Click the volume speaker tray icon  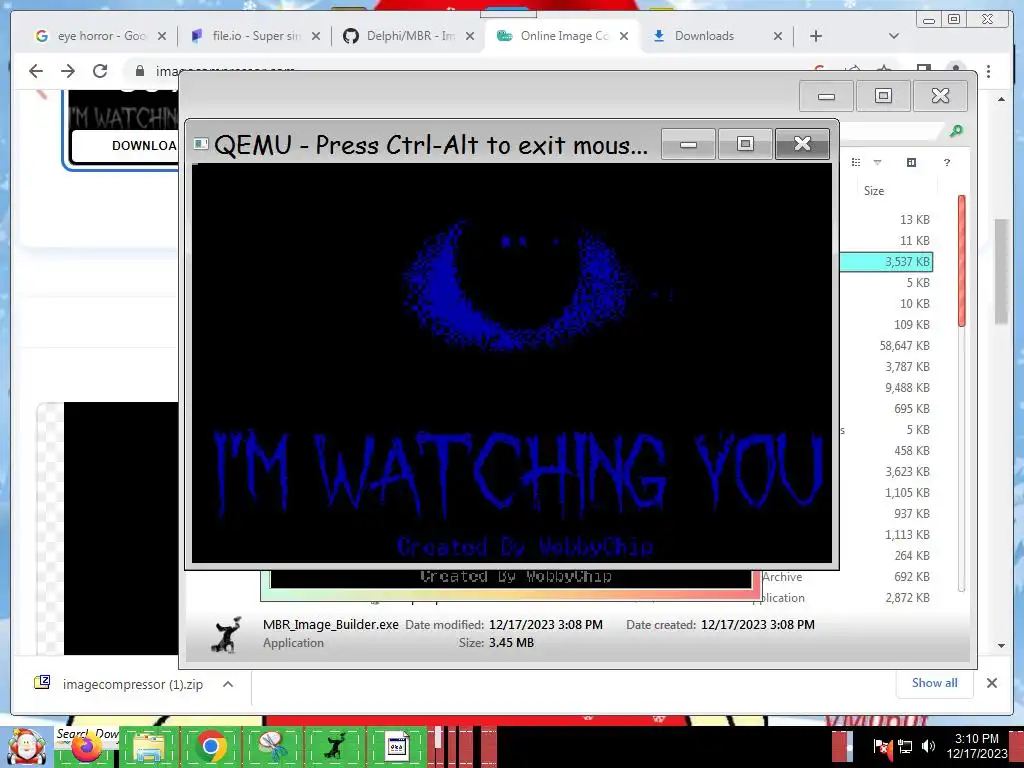tap(928, 746)
